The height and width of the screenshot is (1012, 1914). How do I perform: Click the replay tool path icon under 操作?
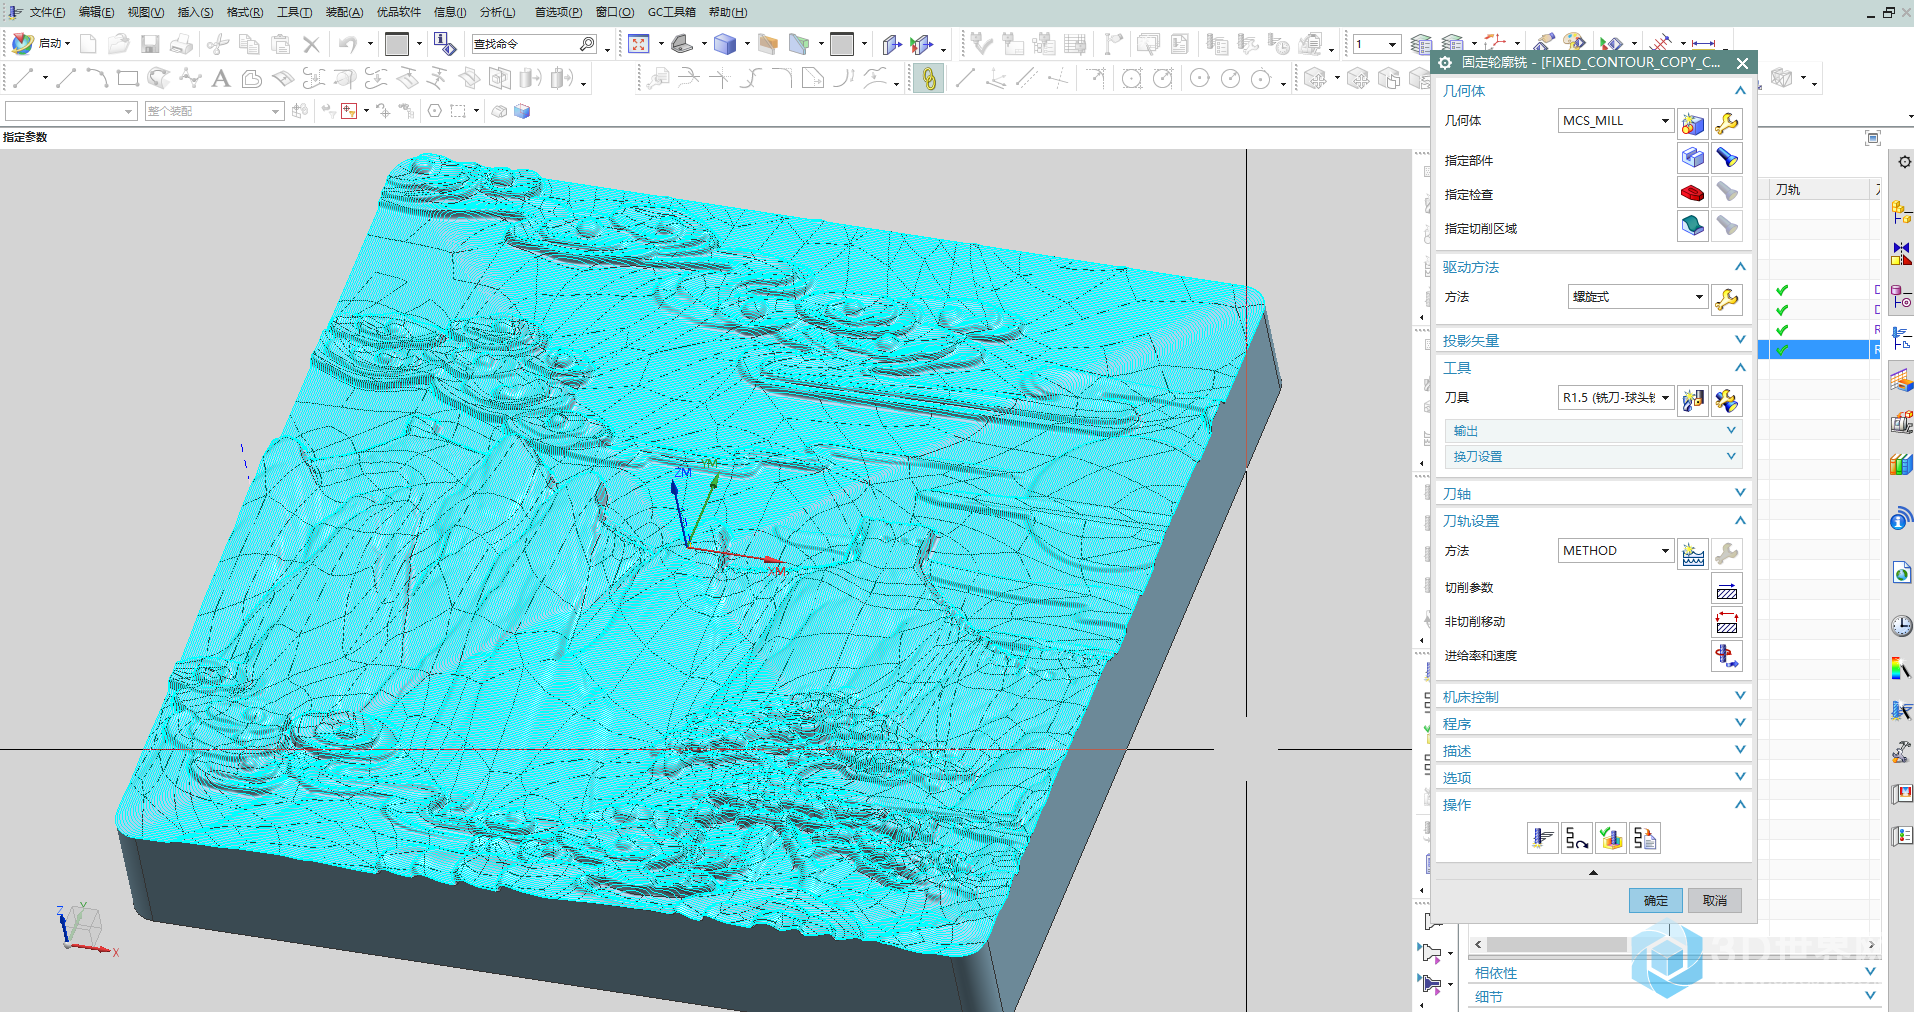tap(1577, 838)
